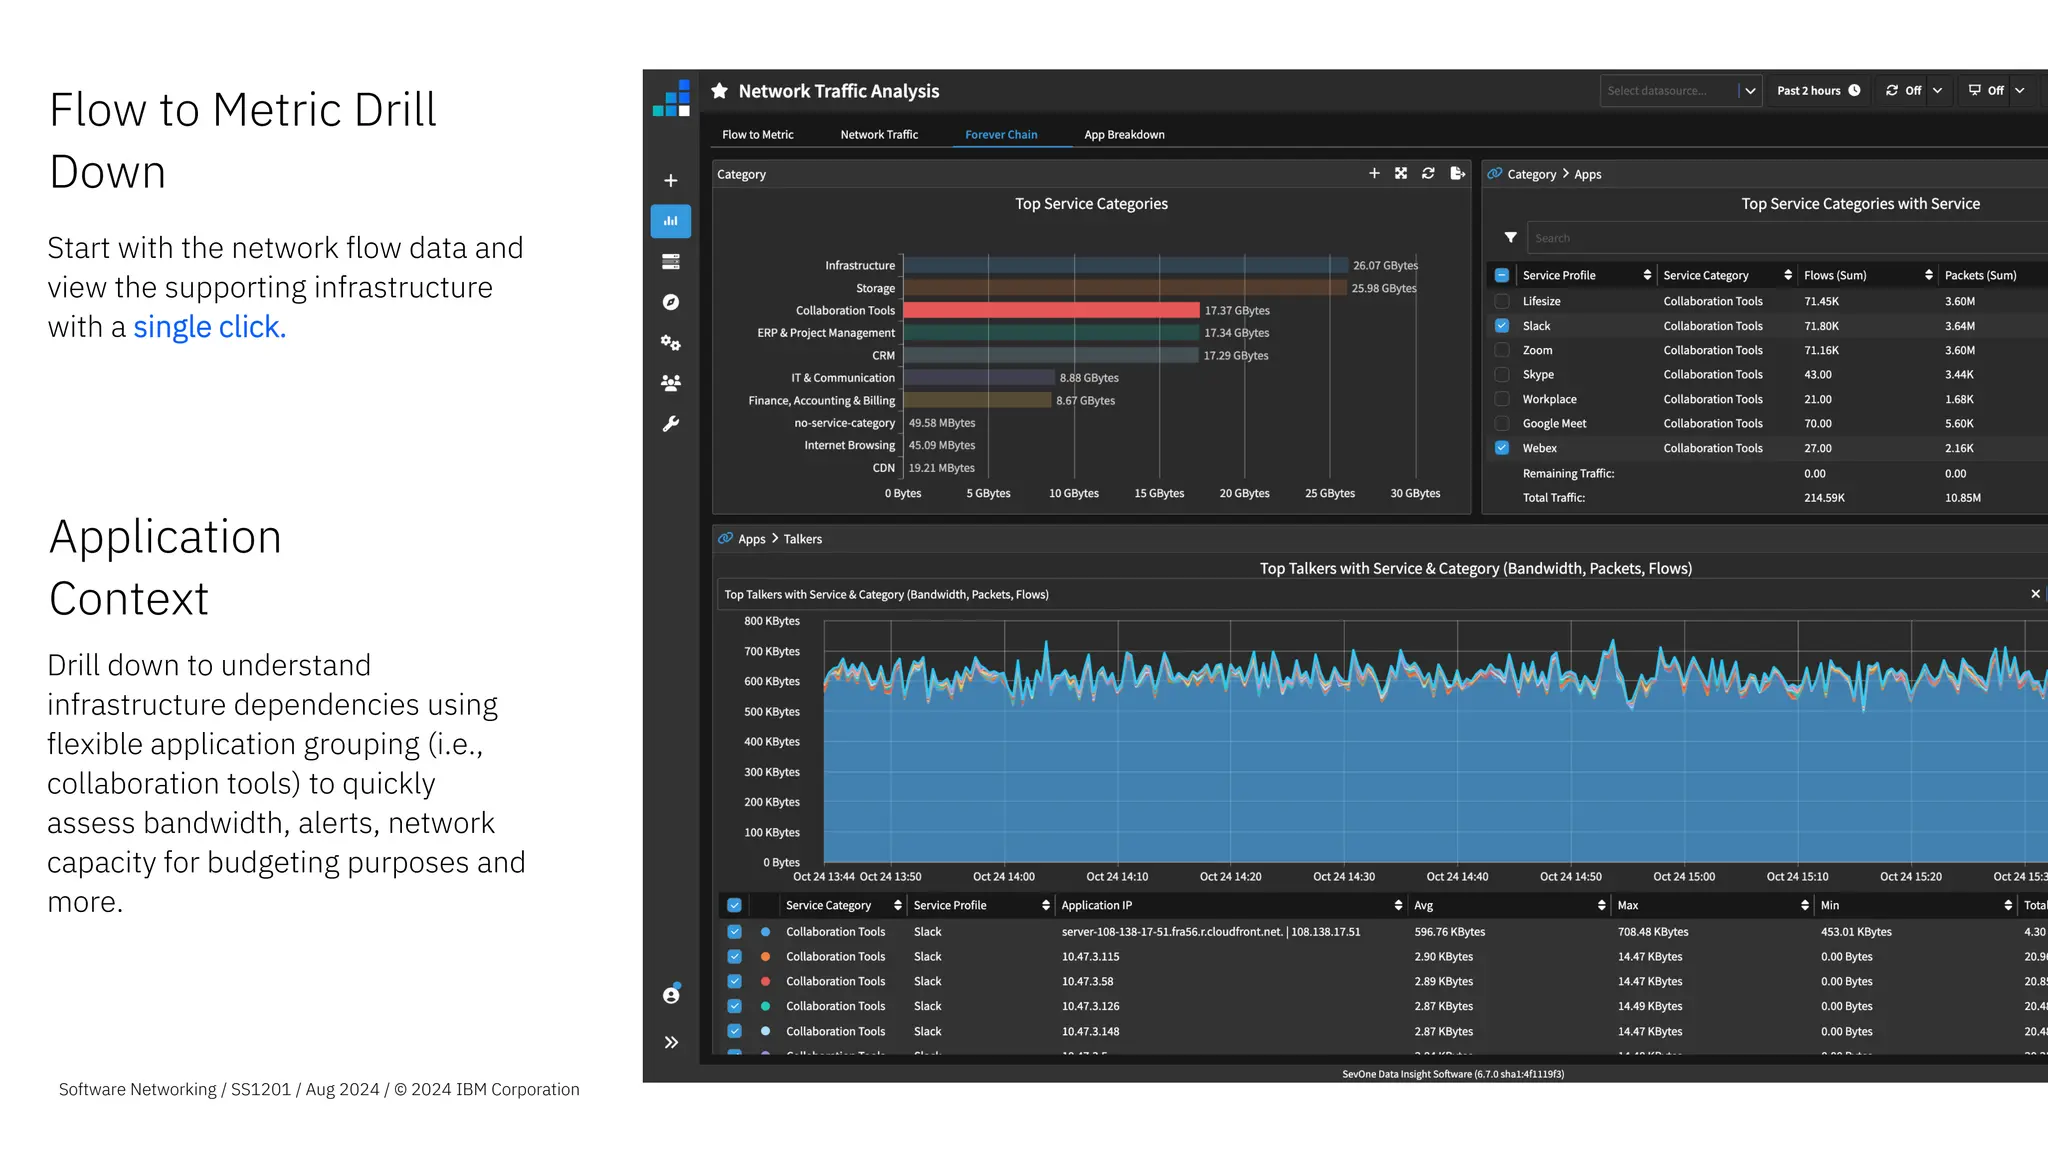Click link icon beside Apps > Talkers
Viewport: 2048px width, 1152px height.
(726, 538)
